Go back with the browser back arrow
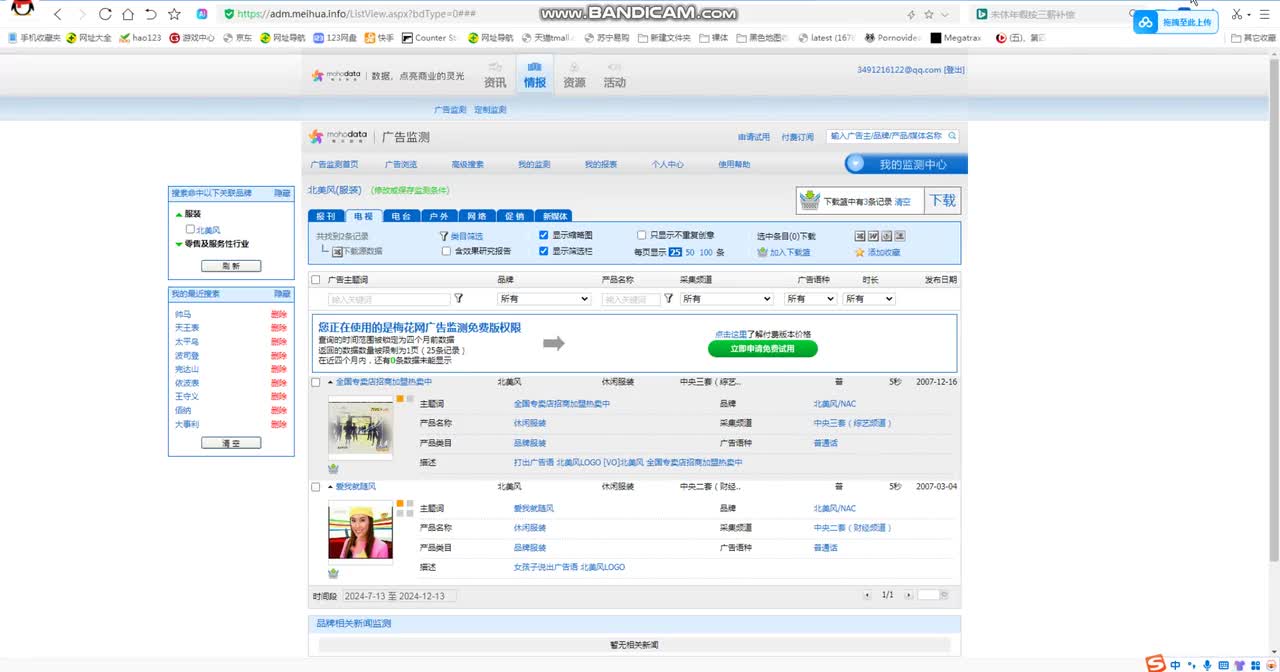This screenshot has height=672, width=1280. click(x=57, y=14)
